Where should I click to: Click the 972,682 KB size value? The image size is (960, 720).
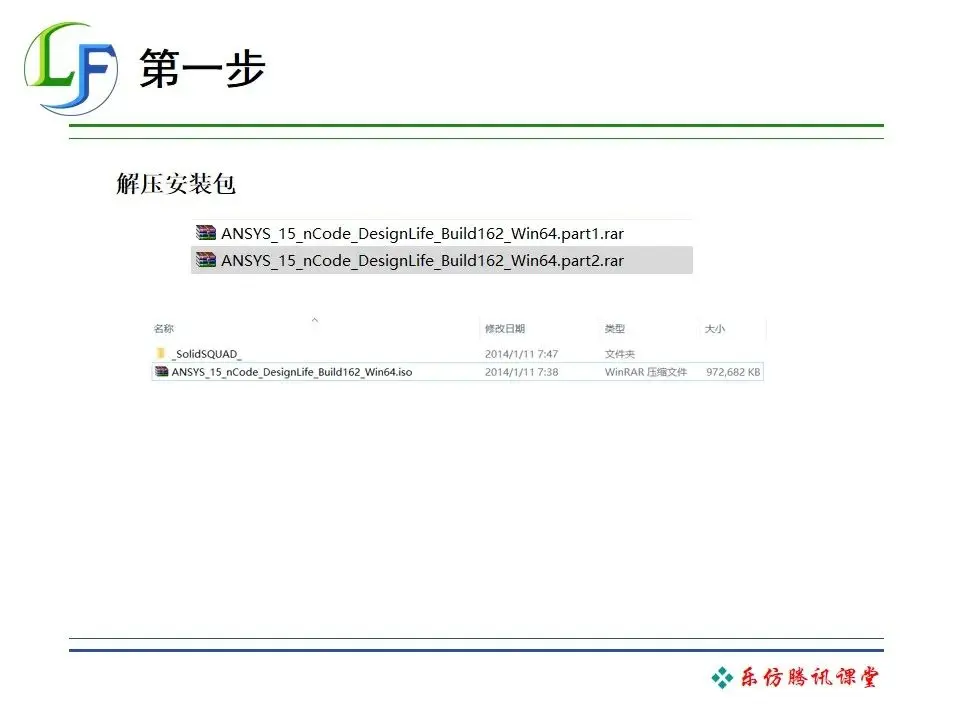(733, 372)
